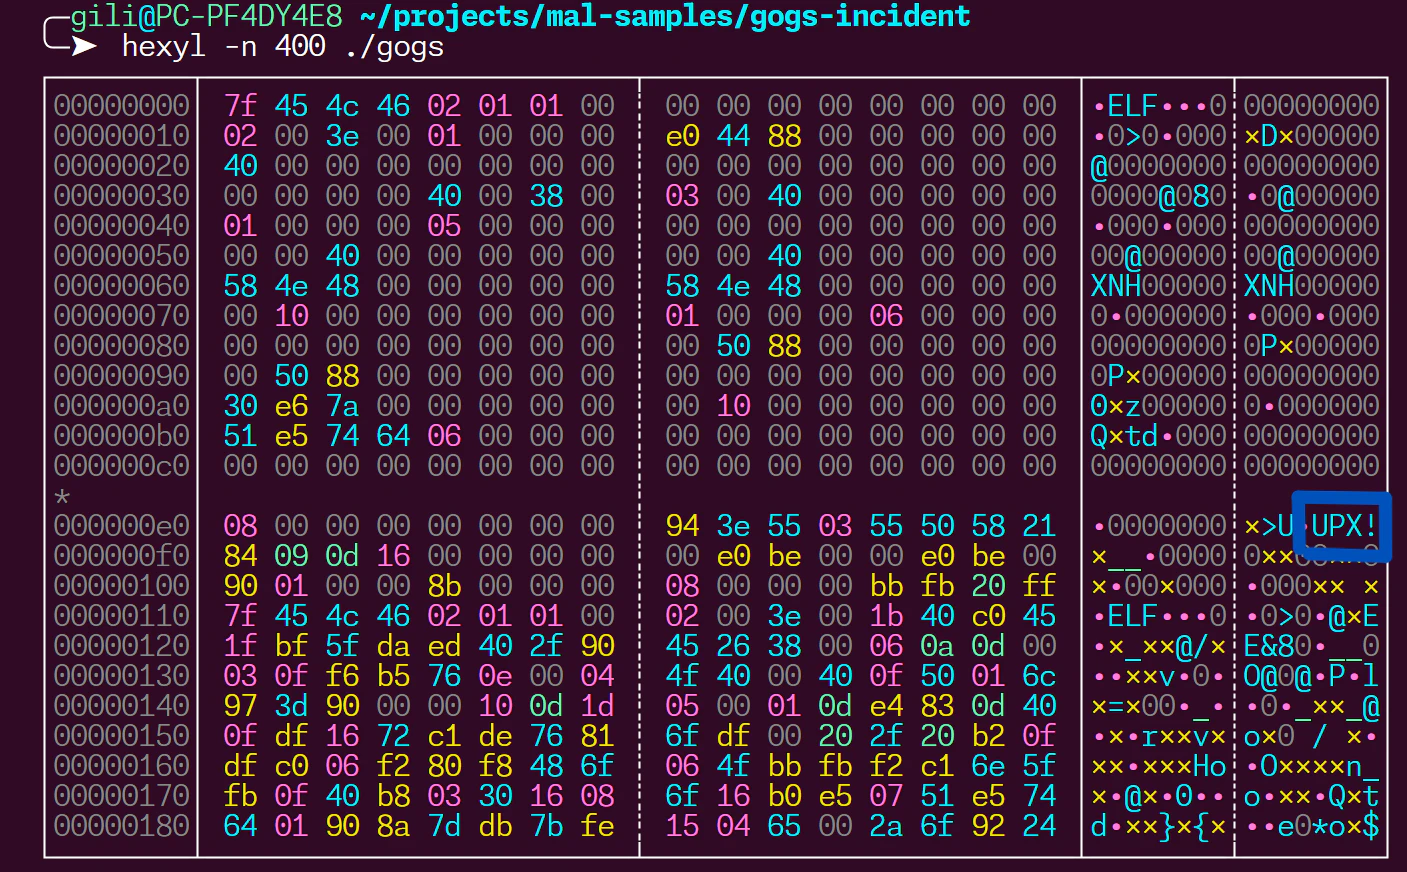Image resolution: width=1407 pixels, height=872 pixels.
Task: Select the last offset 00000180
Action: point(121,826)
